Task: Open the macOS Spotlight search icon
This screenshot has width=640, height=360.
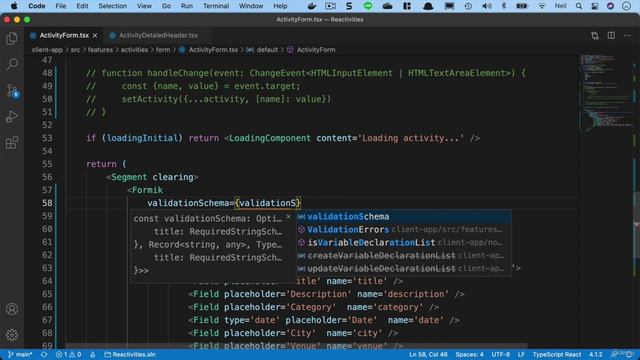Action: point(579,6)
